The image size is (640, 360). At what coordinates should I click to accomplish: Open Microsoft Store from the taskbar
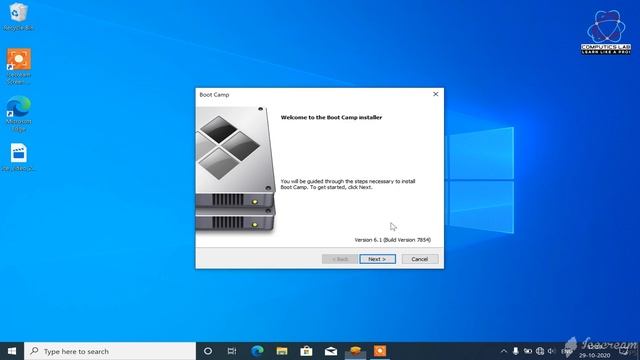click(x=306, y=351)
